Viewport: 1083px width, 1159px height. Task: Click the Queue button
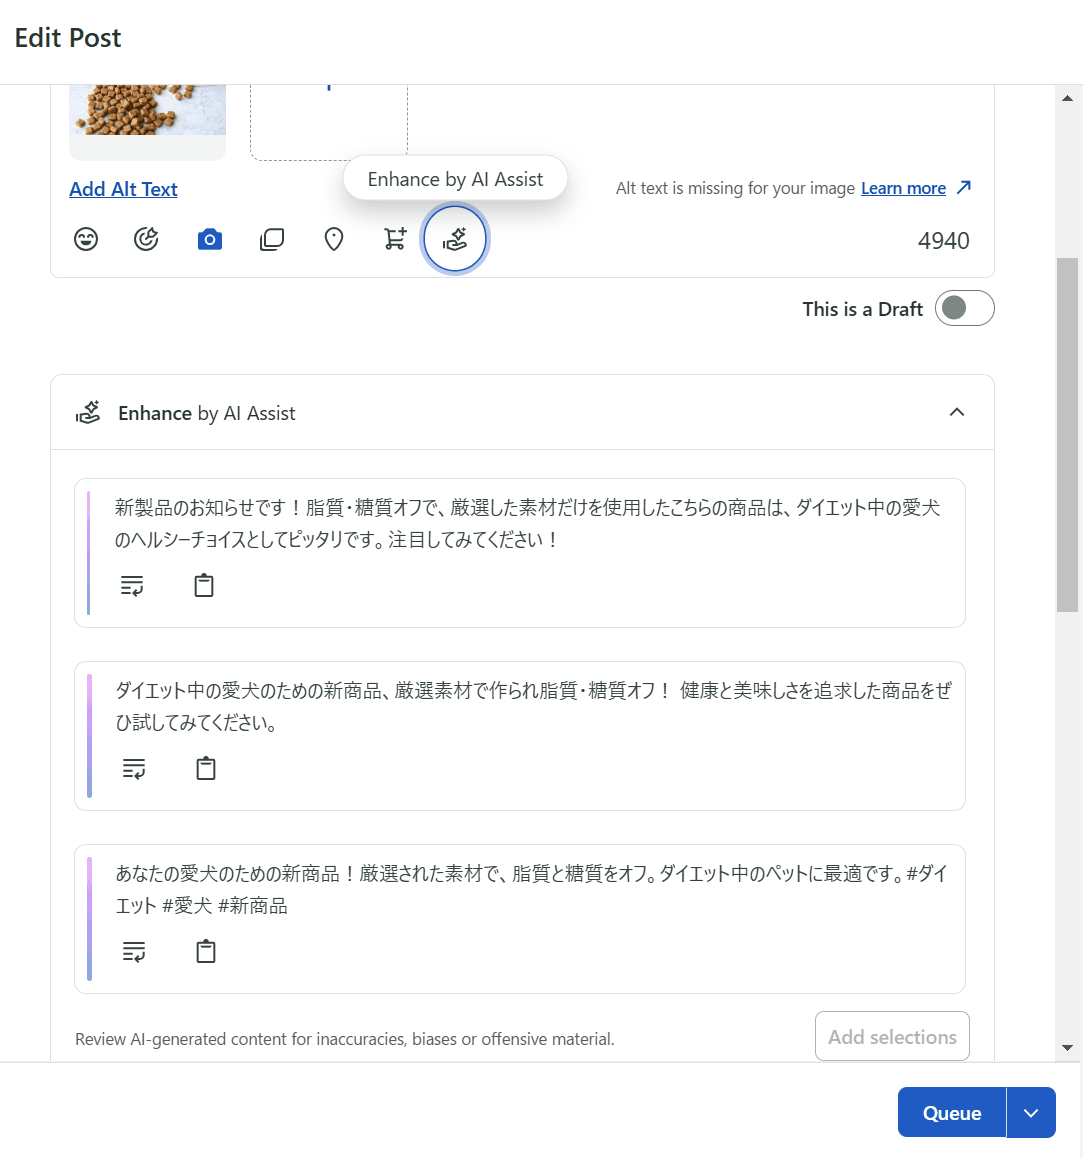click(951, 1113)
